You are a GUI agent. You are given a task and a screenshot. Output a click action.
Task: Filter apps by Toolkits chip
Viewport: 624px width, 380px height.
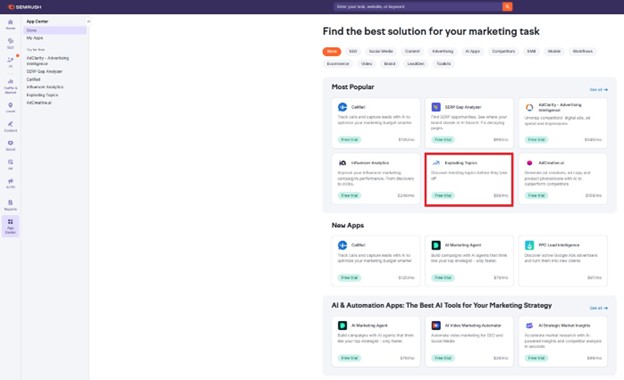pyautogui.click(x=444, y=64)
